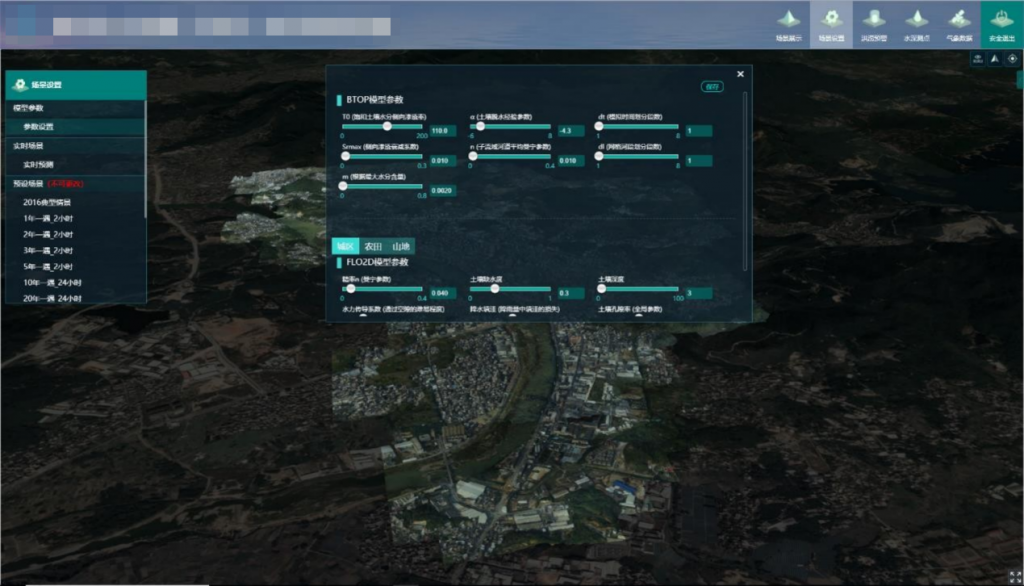This screenshot has height=586, width=1024.
Task: Click the Srmax slider handle
Action: [x=345, y=156]
